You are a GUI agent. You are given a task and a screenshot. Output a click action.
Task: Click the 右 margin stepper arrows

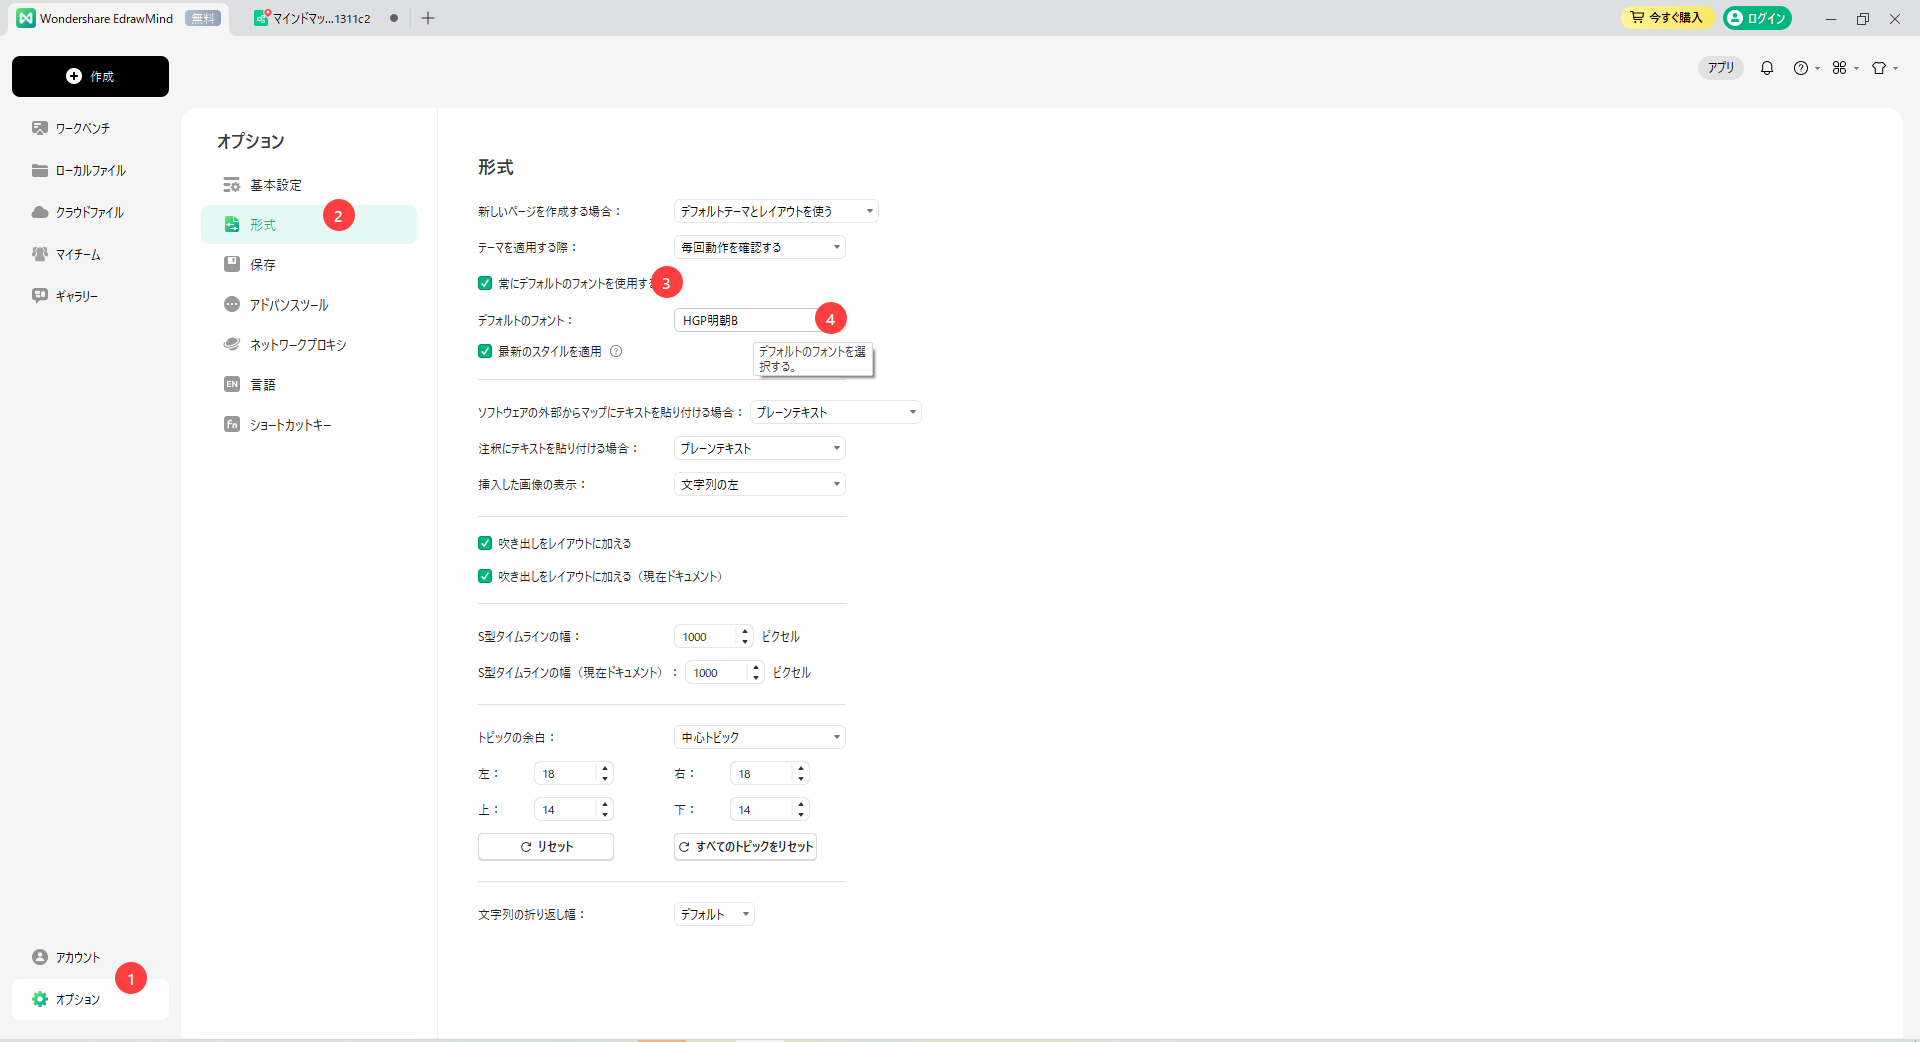coord(801,773)
